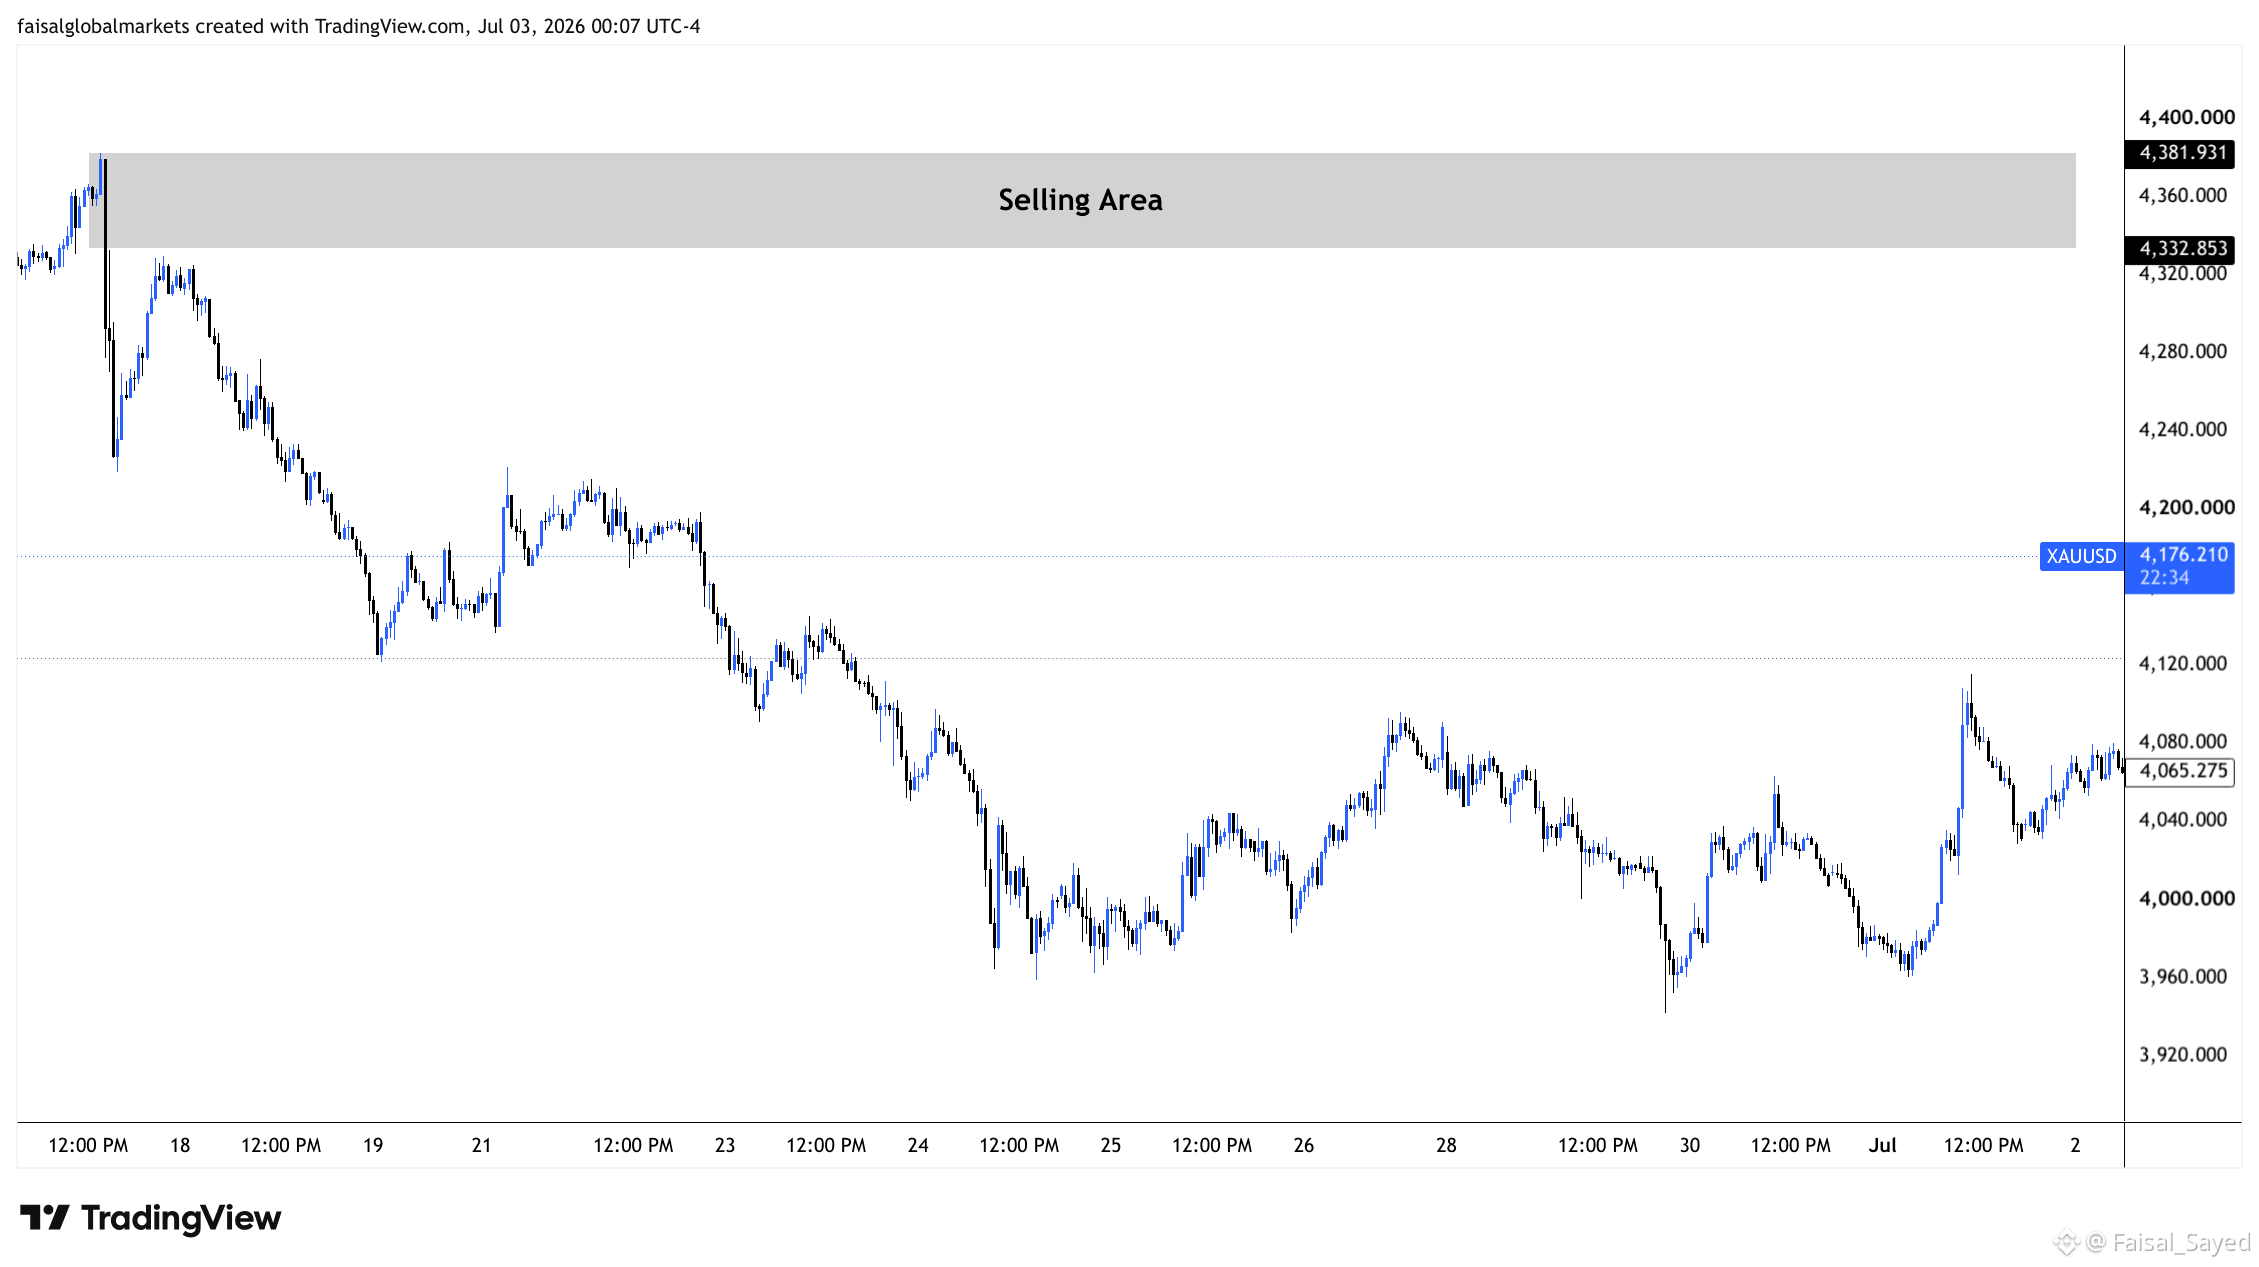The width and height of the screenshot is (2259, 1267).
Task: Select the Selling Area label
Action: (1080, 200)
